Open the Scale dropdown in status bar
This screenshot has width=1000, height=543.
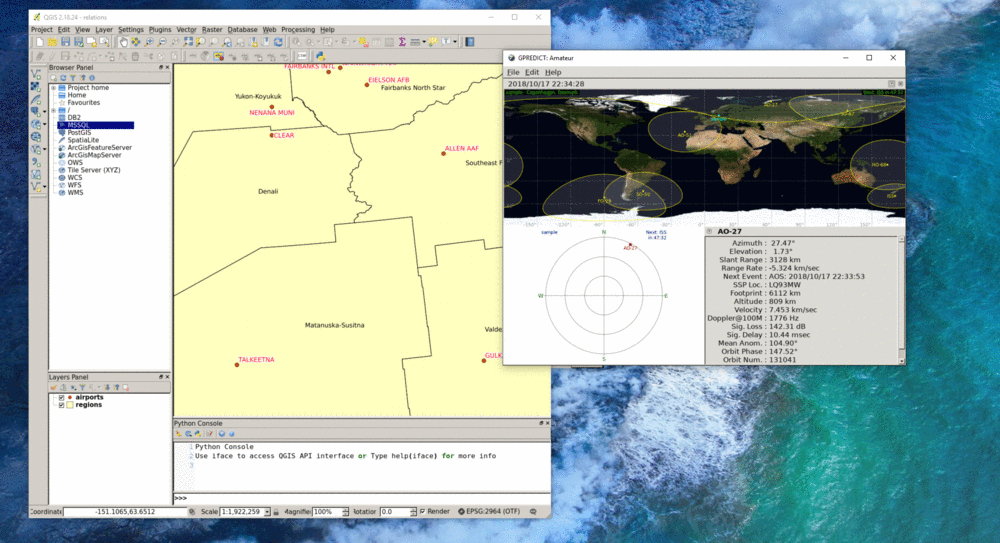pyautogui.click(x=267, y=511)
